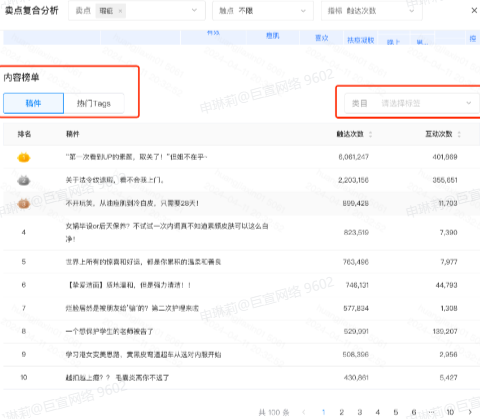Viewport: 480px width, 419px height.
Task: Click pagination ellipsis to jump pages
Action: (432, 412)
